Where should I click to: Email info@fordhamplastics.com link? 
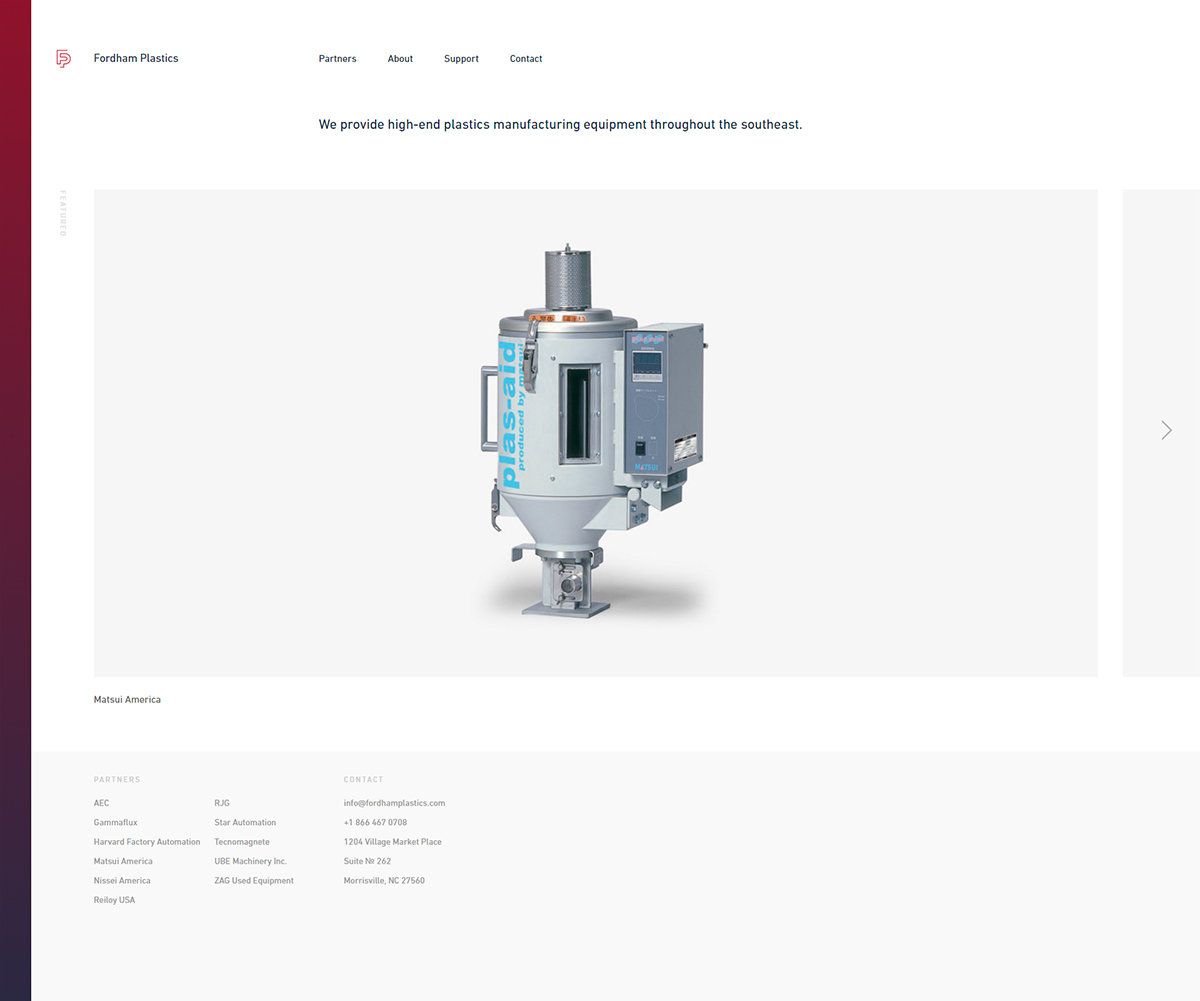coord(394,803)
